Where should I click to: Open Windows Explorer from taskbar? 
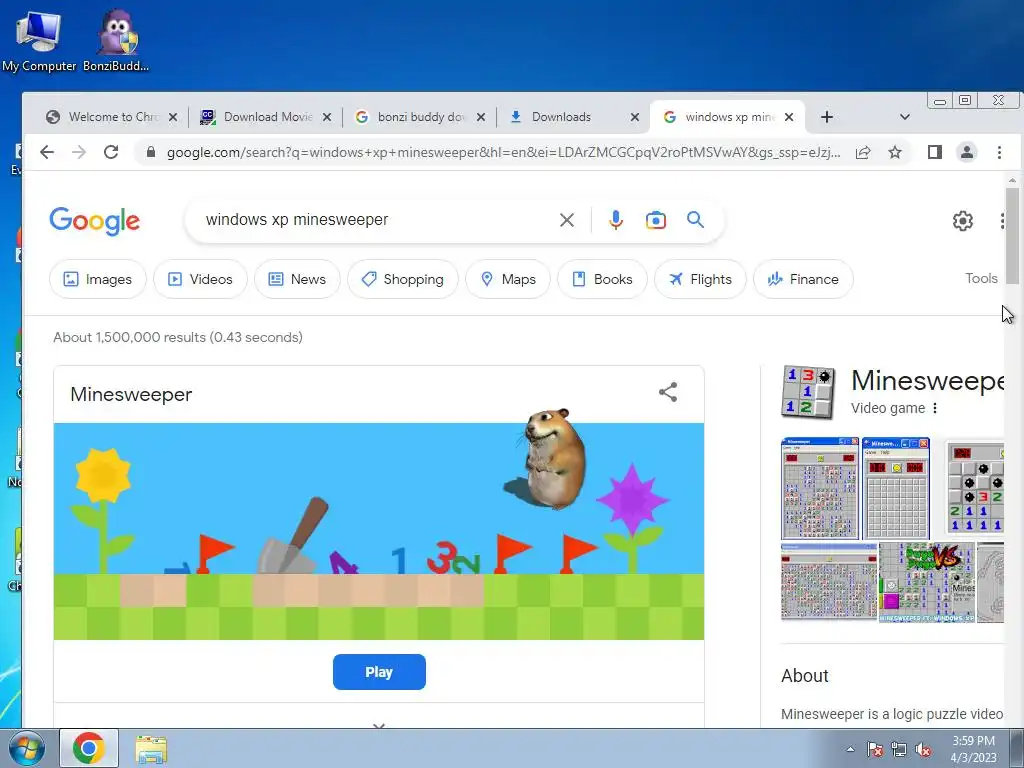151,748
